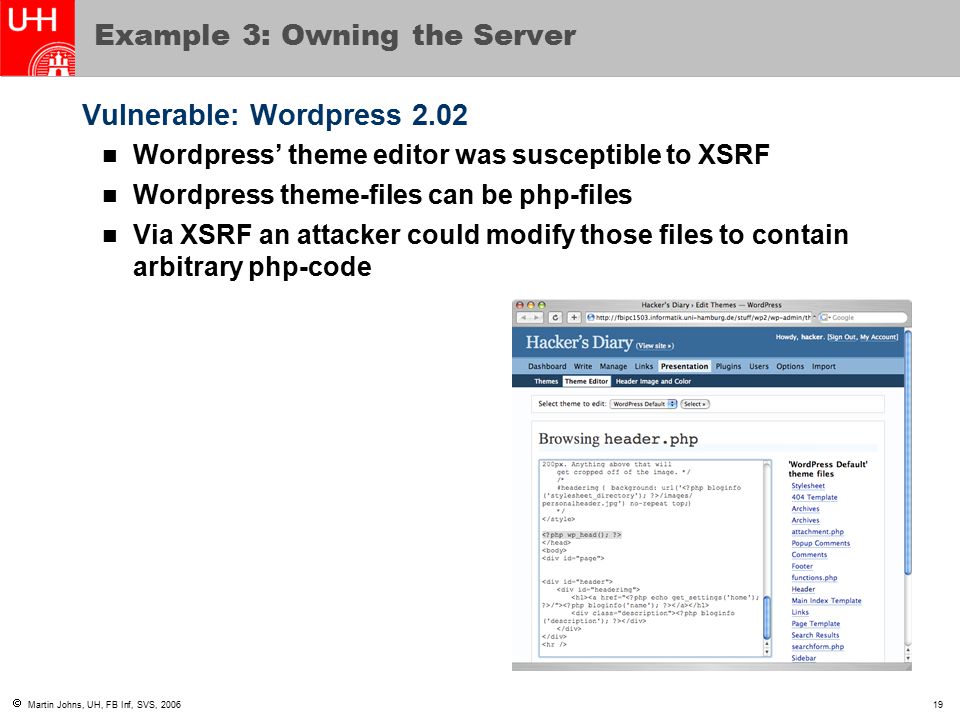Screen dimensions: 960x720
Task: Click the Google search field
Action: tap(863, 318)
